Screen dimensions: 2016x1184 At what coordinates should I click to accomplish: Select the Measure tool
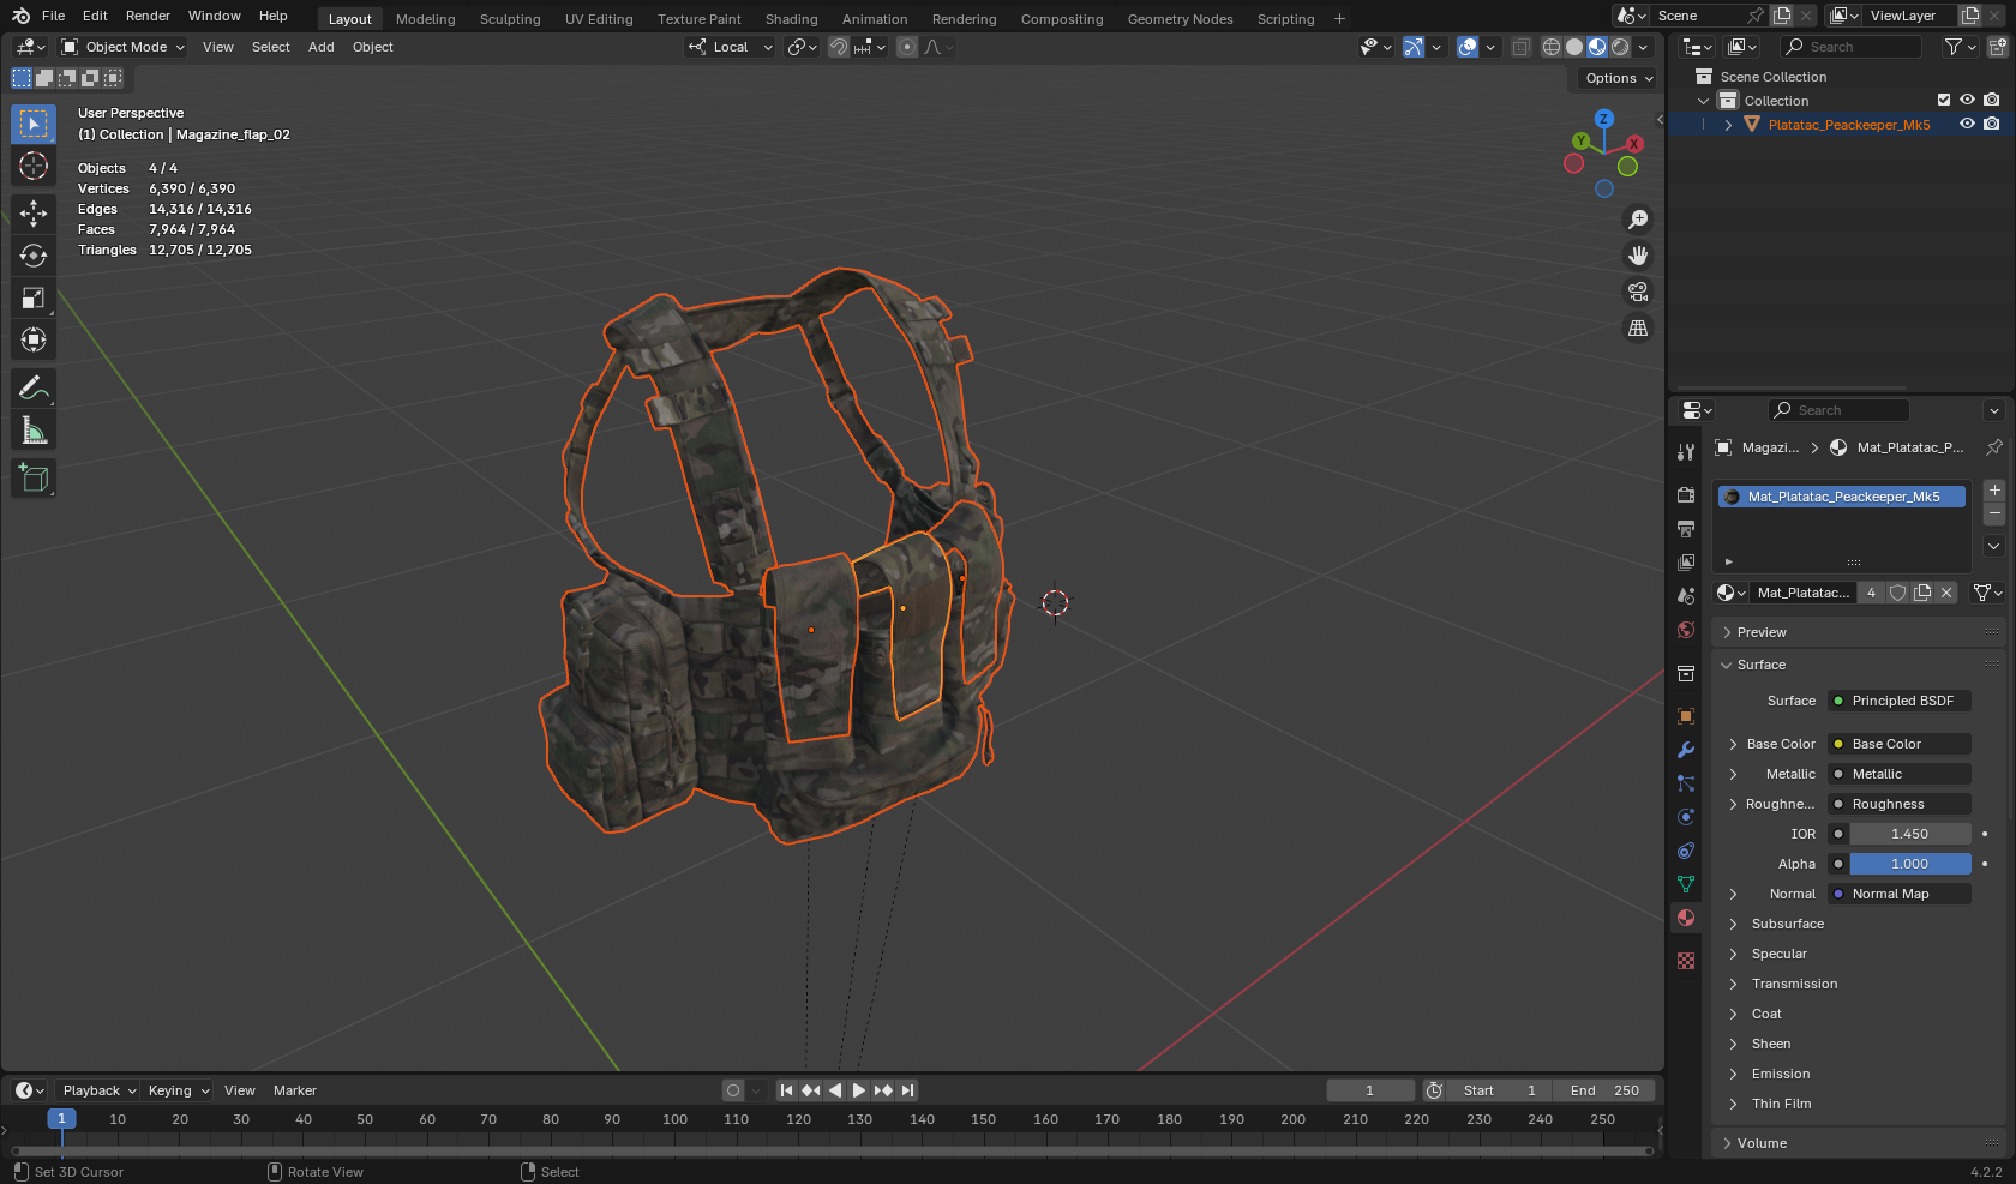click(33, 432)
